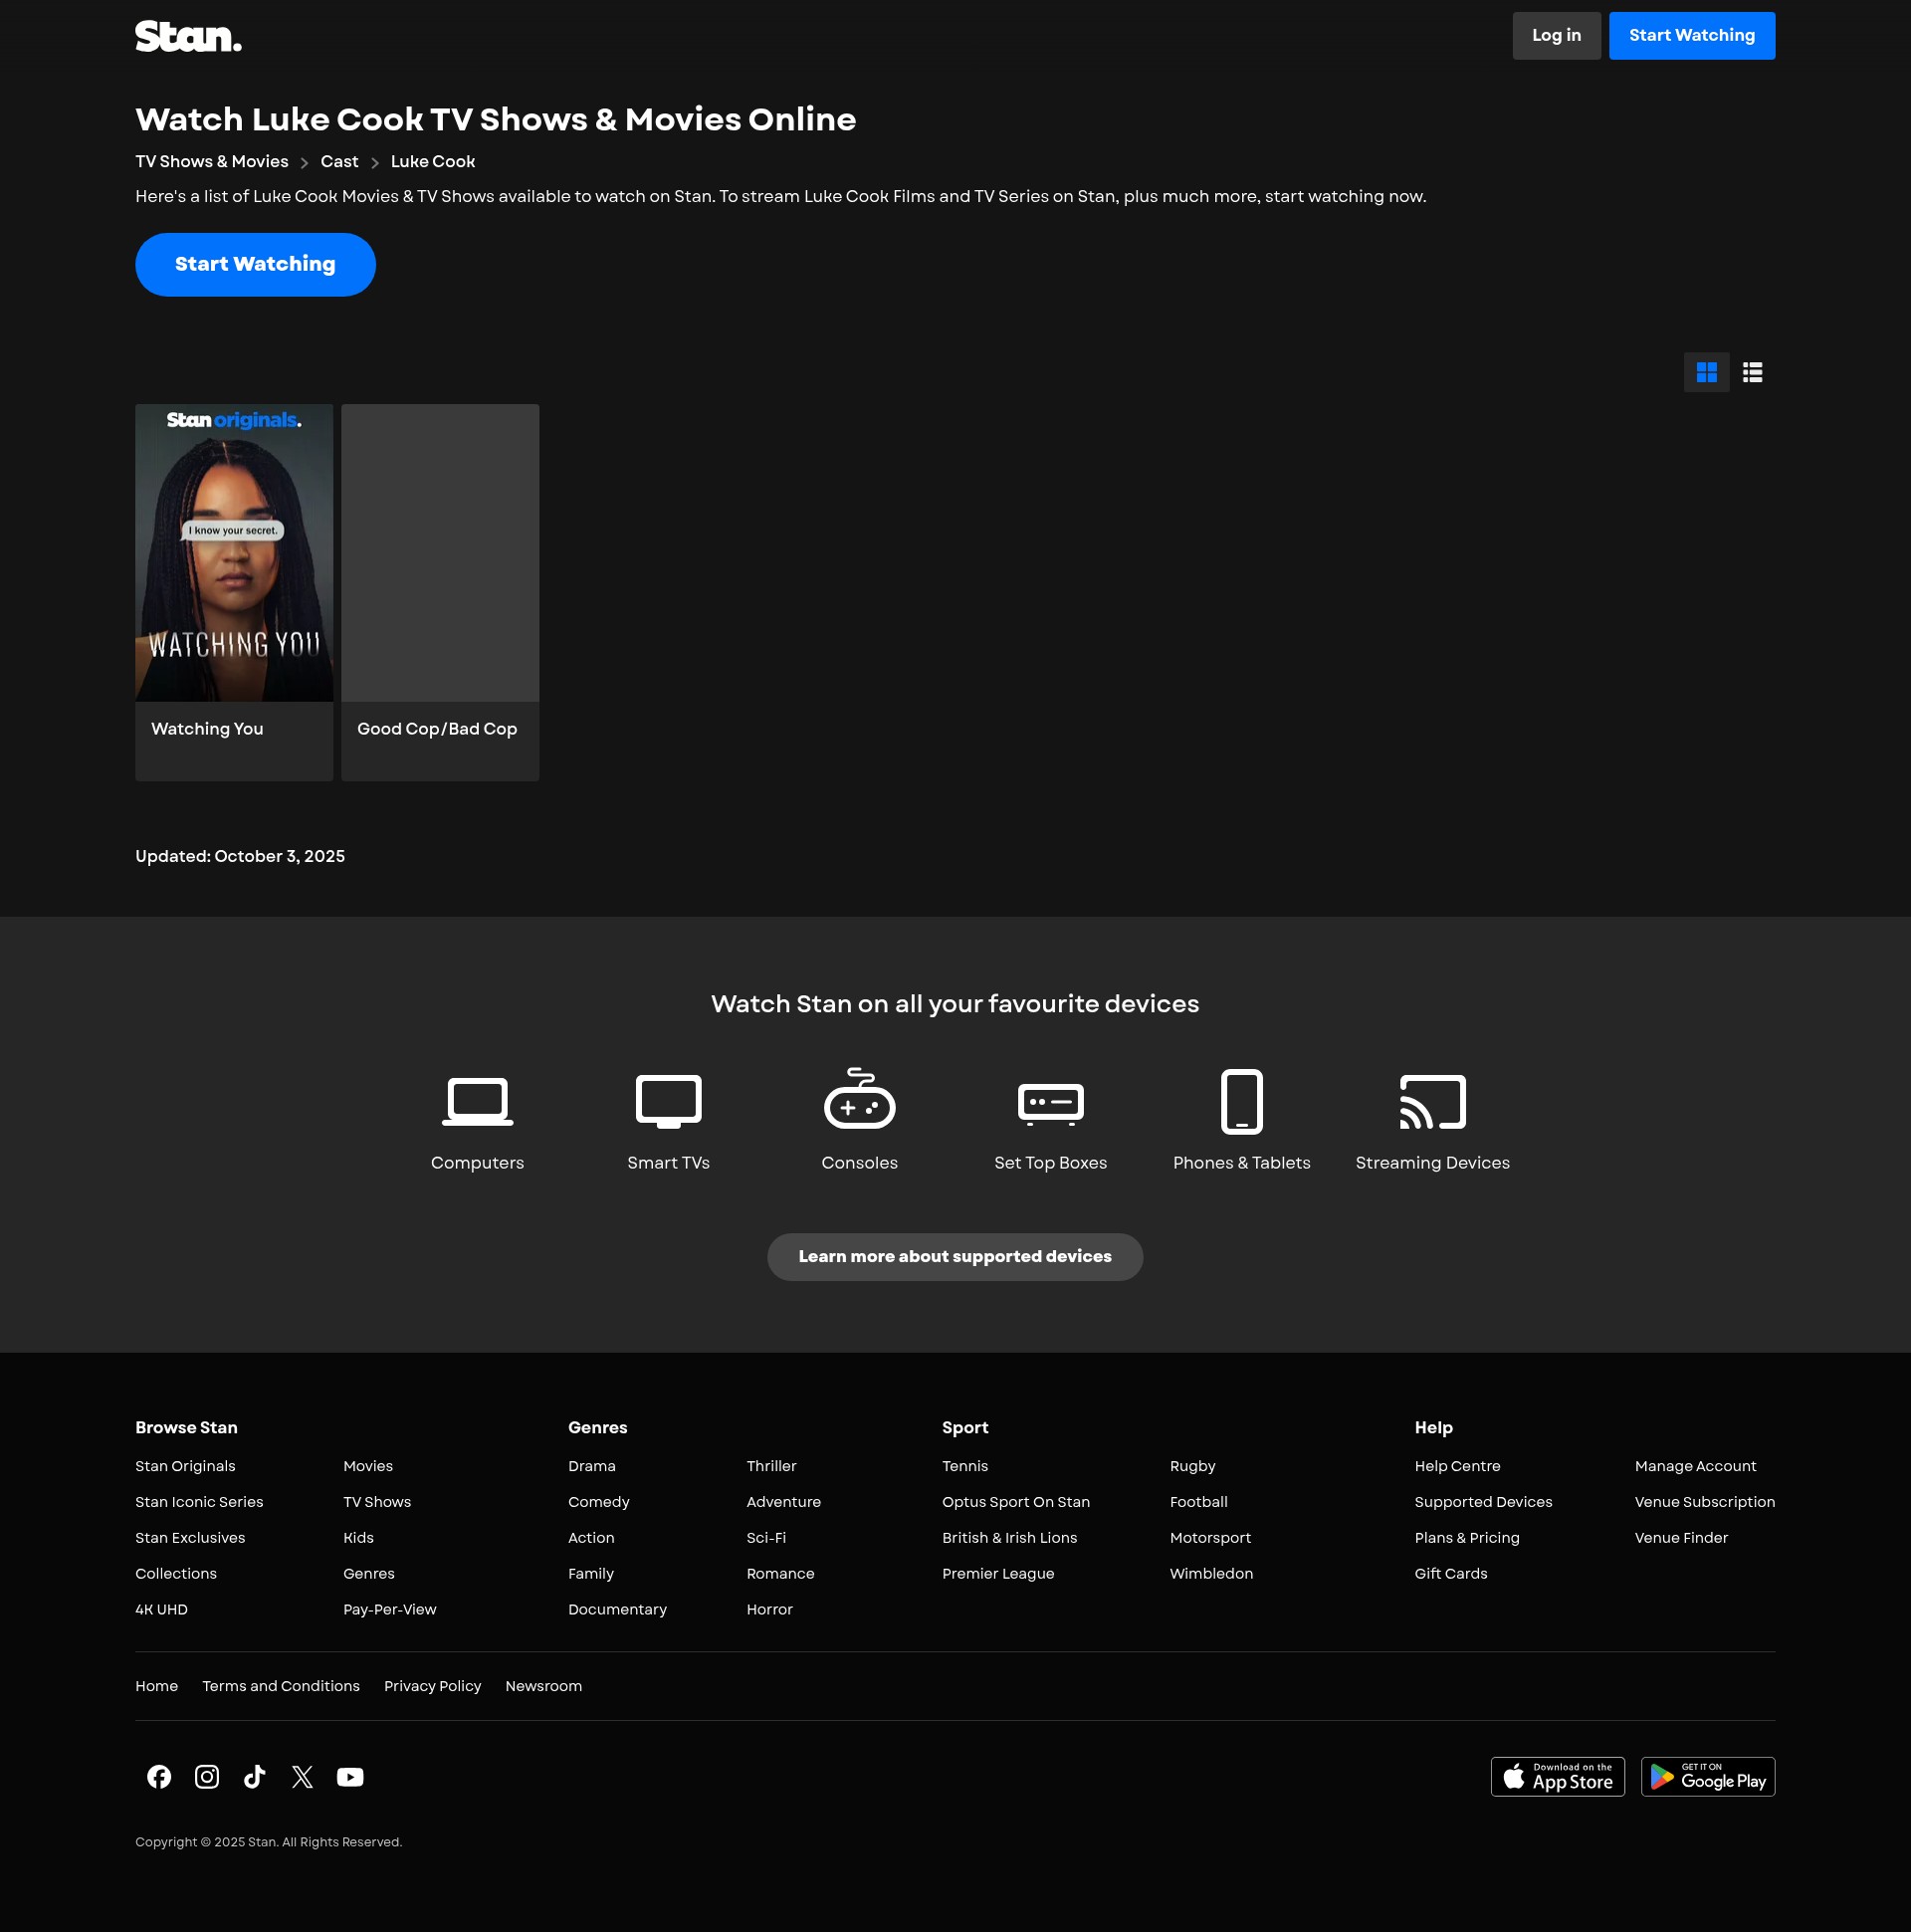Open Tennis sport link

[965, 1466]
